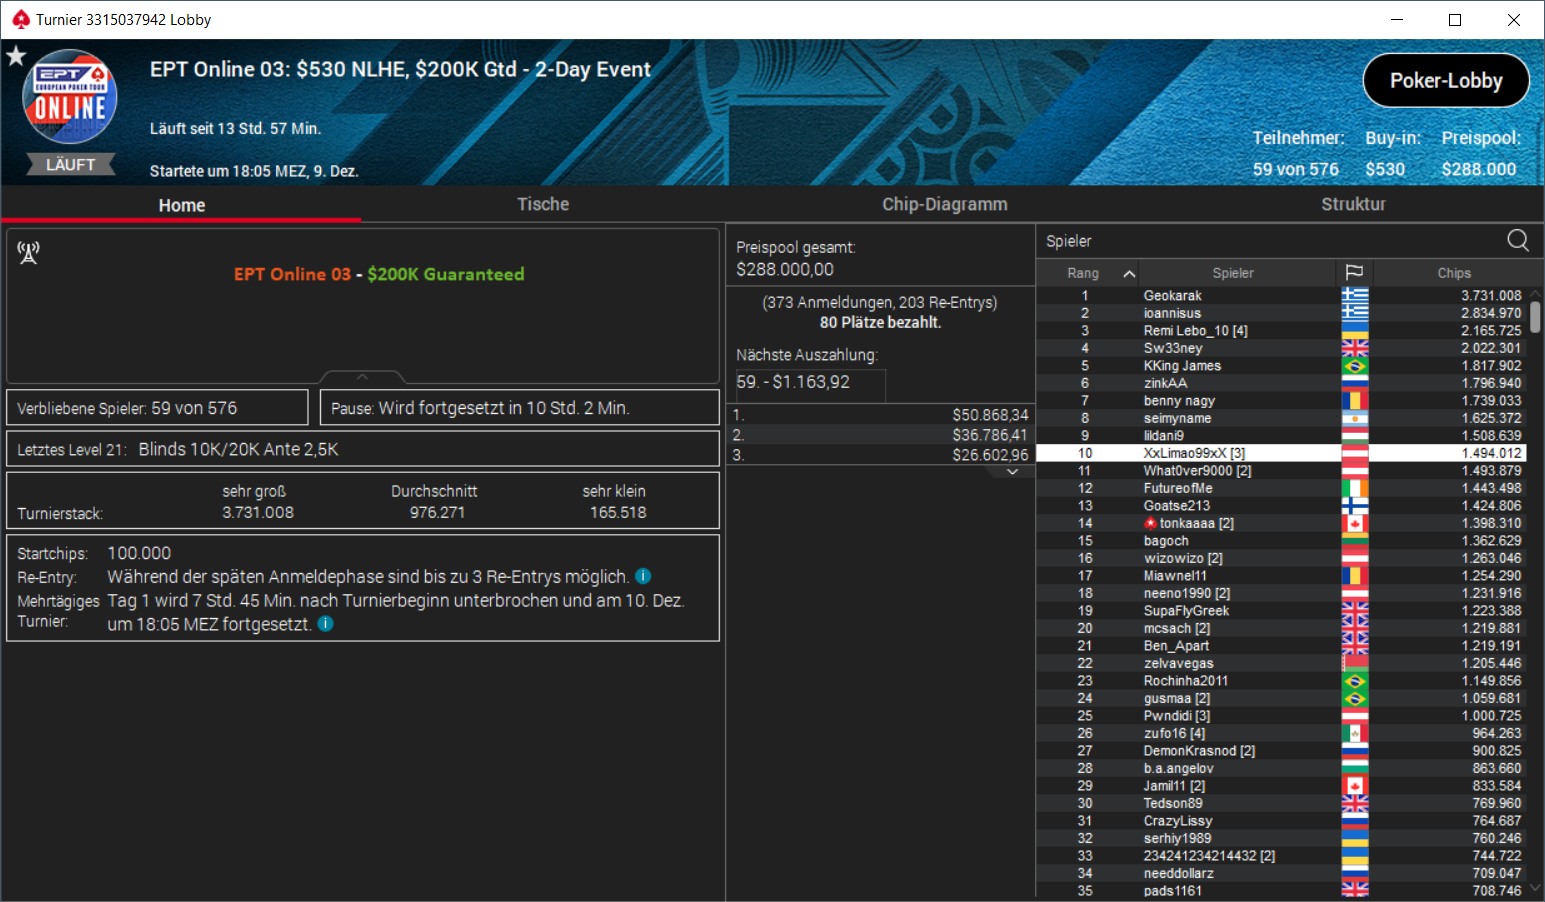Select player wizowizo row

coord(1282,558)
